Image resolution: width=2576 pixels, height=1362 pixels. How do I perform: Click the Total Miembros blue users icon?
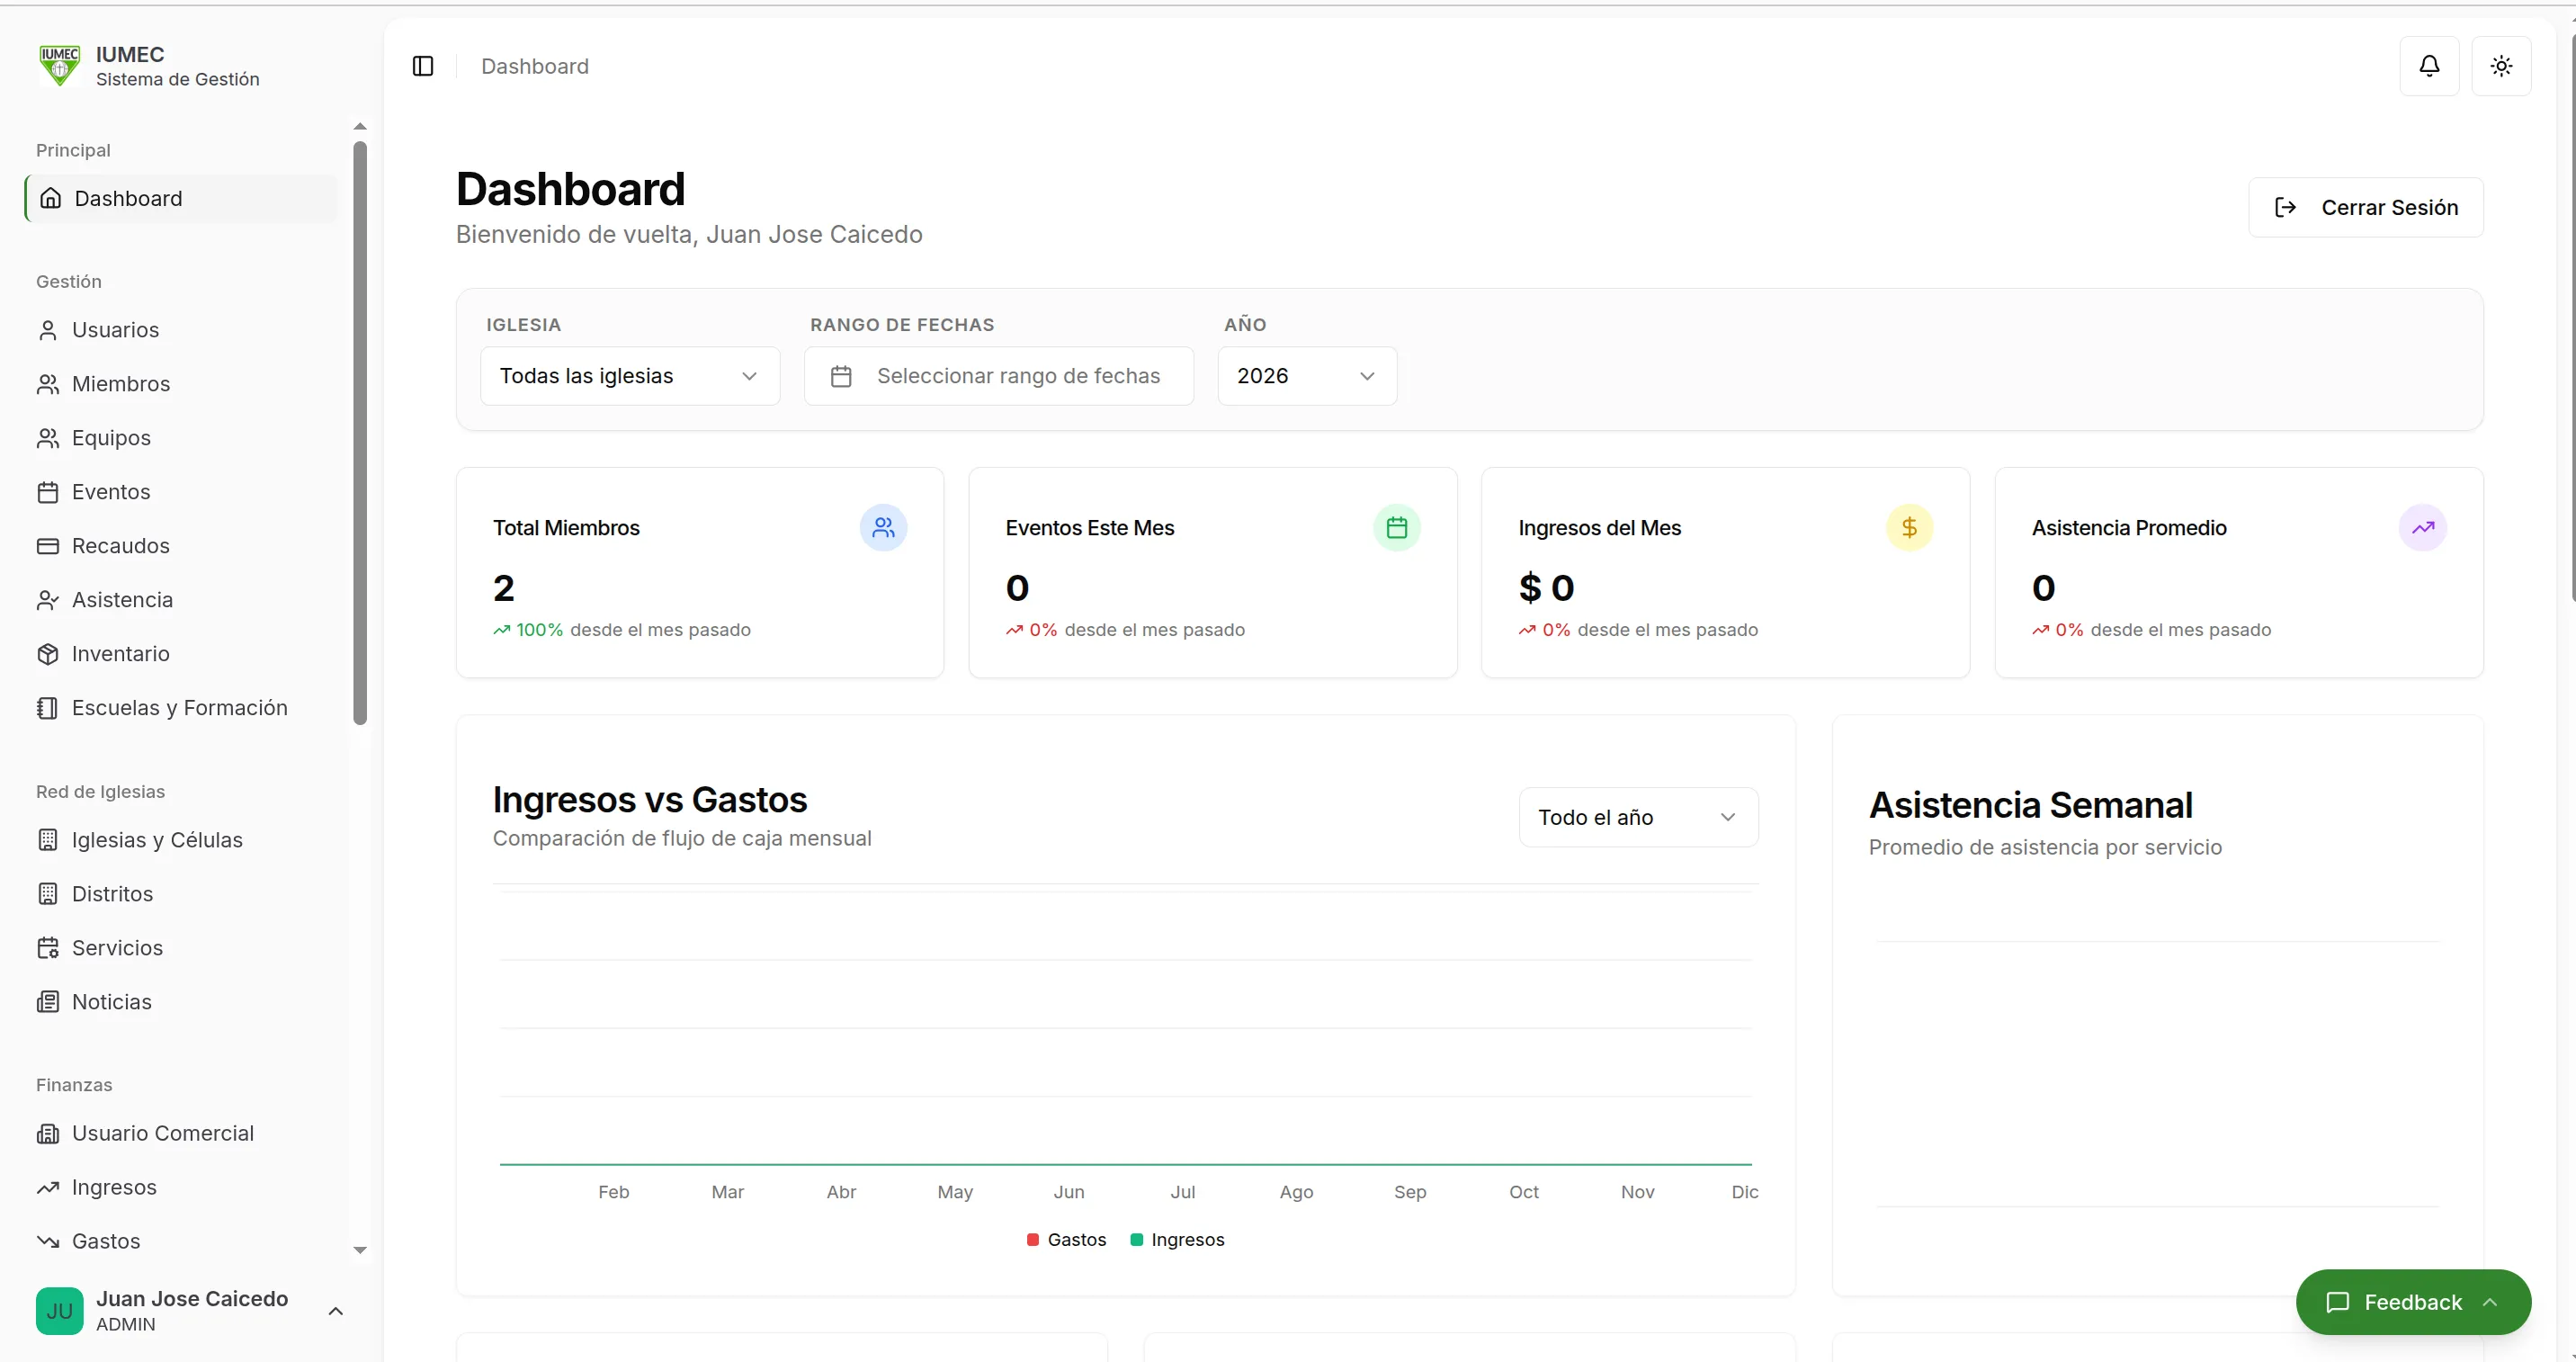(x=883, y=527)
